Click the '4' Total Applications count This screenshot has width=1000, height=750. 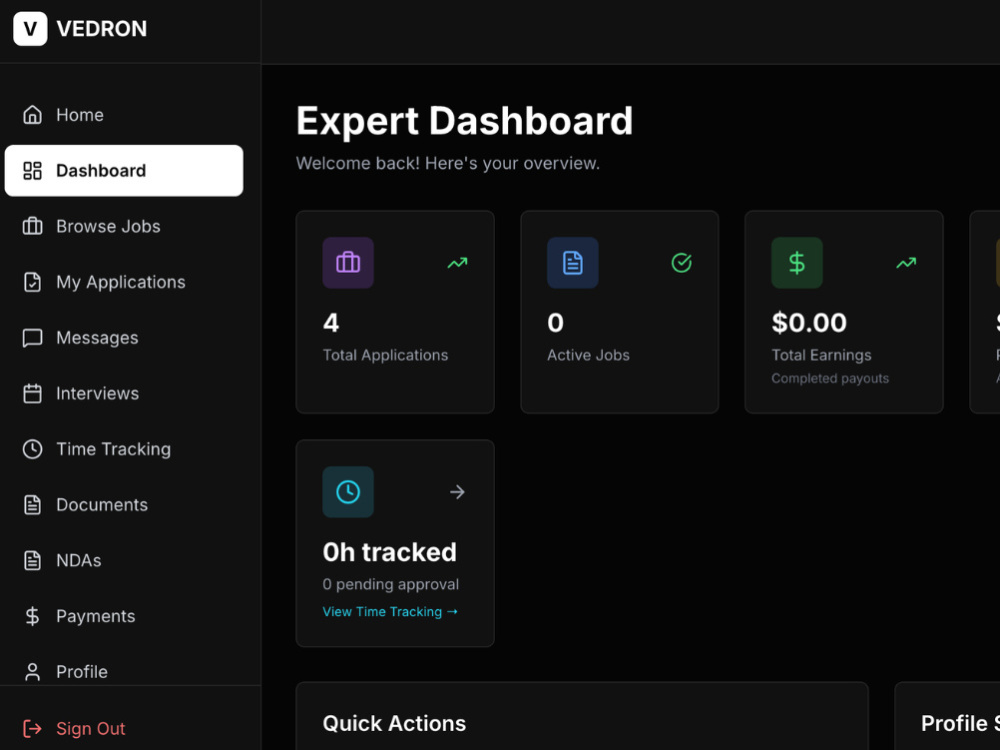[x=331, y=323]
